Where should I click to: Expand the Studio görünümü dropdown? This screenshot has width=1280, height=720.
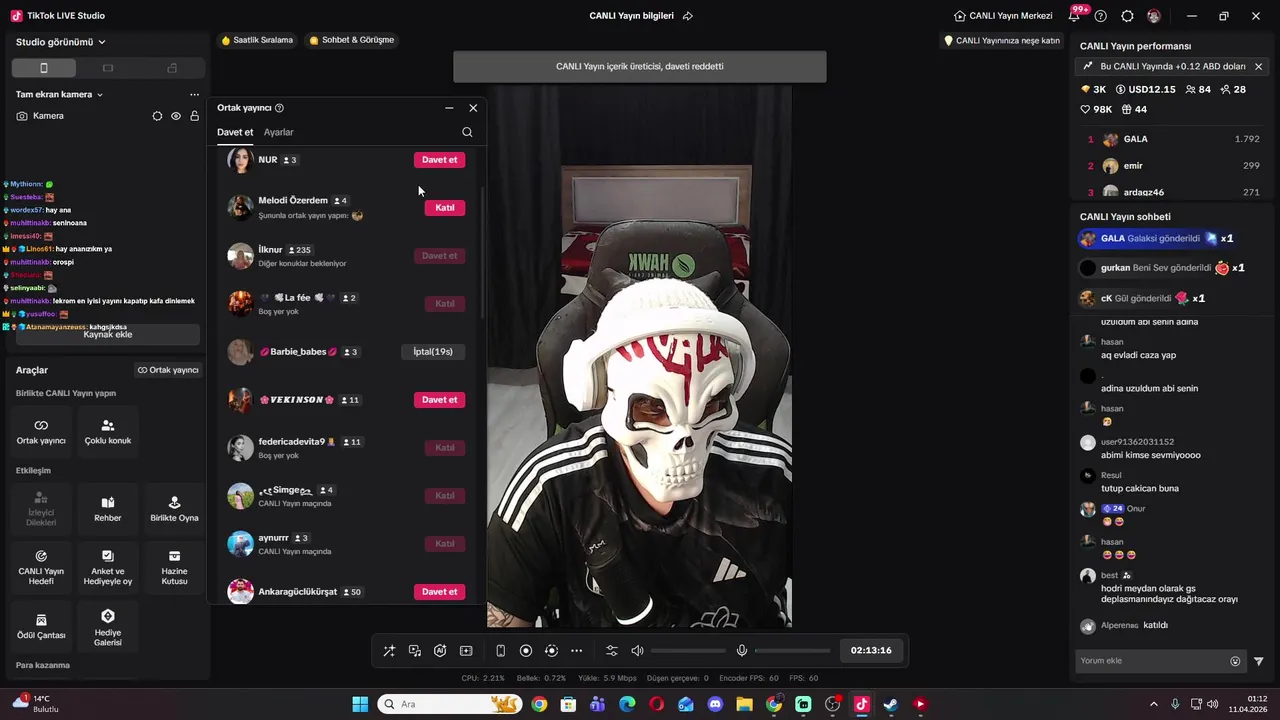(61, 42)
